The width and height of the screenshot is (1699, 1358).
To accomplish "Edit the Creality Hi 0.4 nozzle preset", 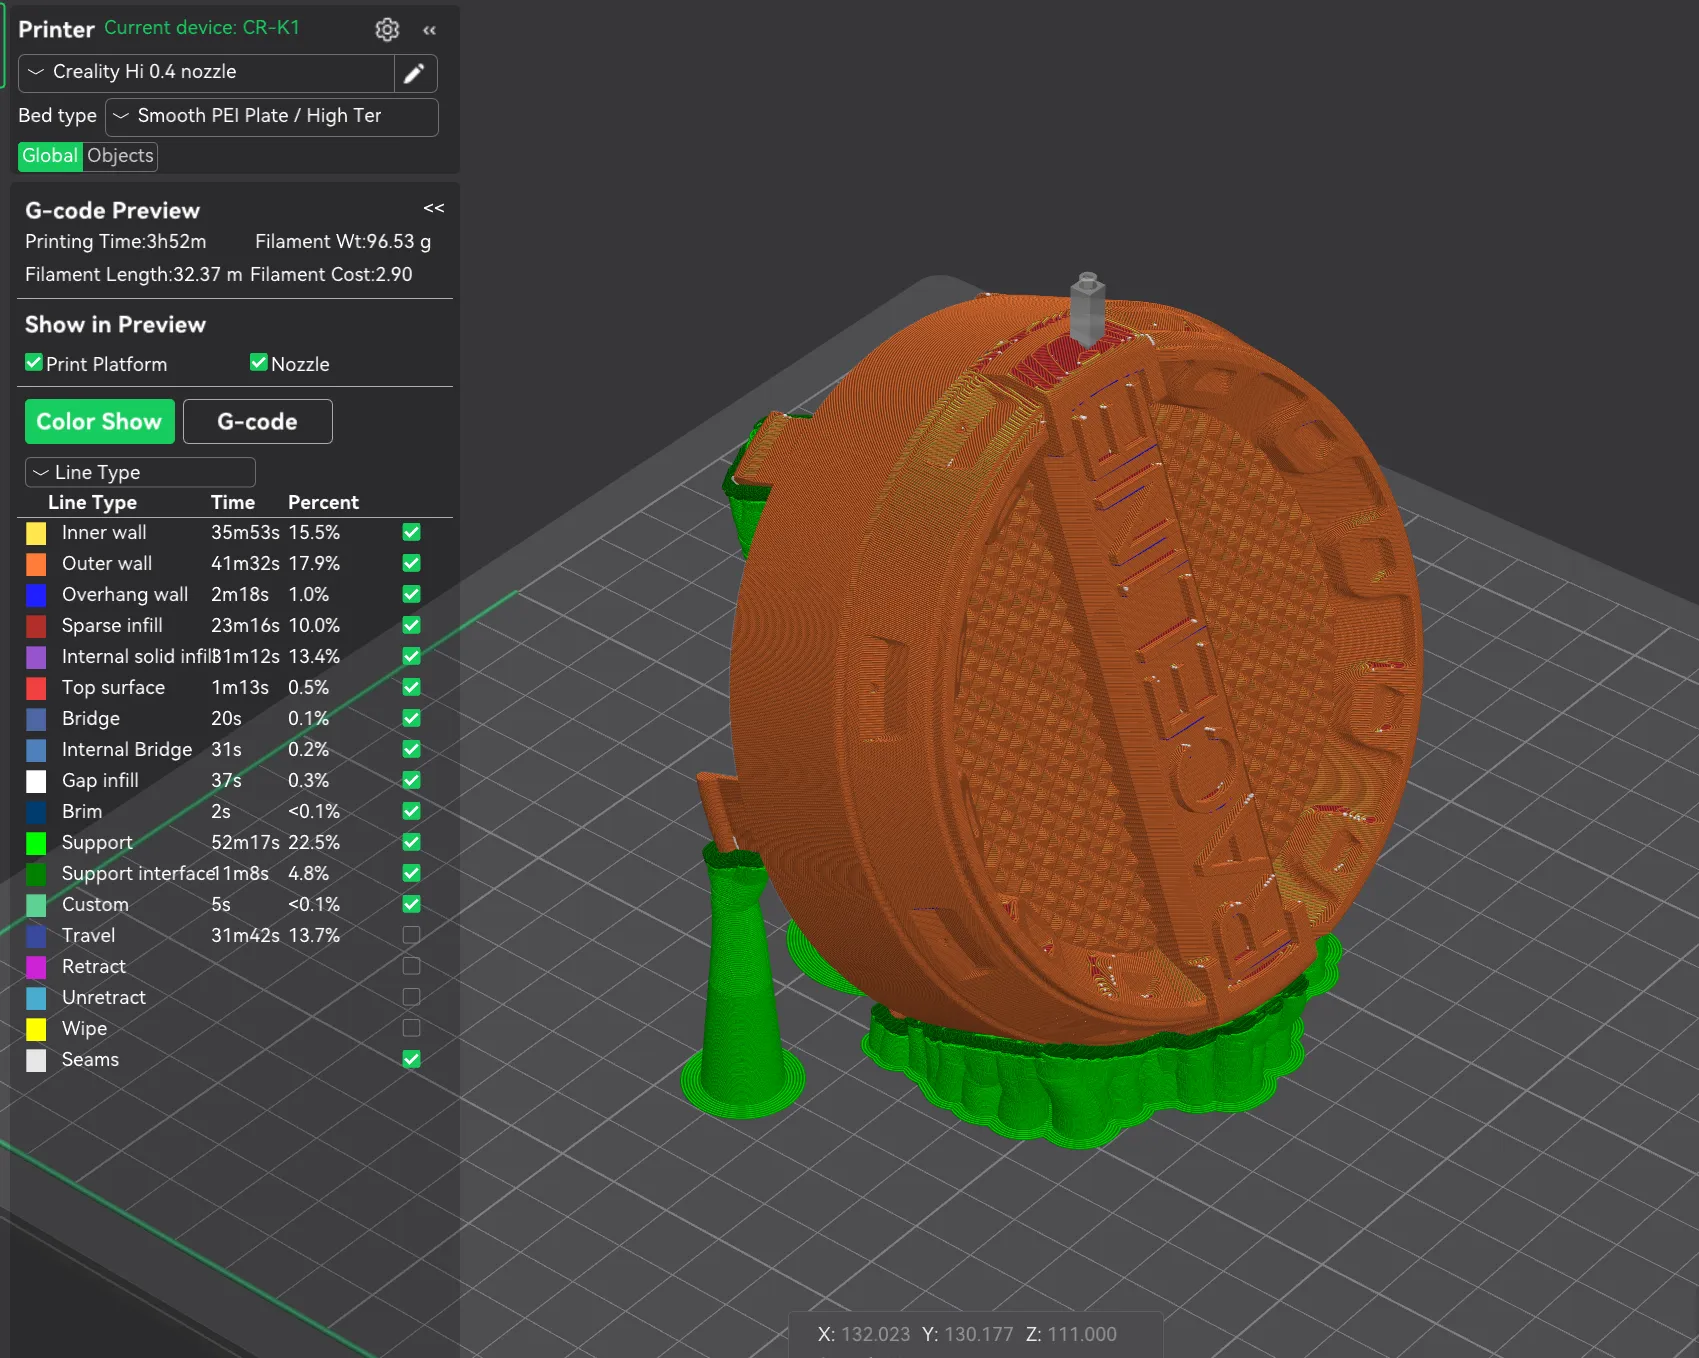I will (x=415, y=73).
